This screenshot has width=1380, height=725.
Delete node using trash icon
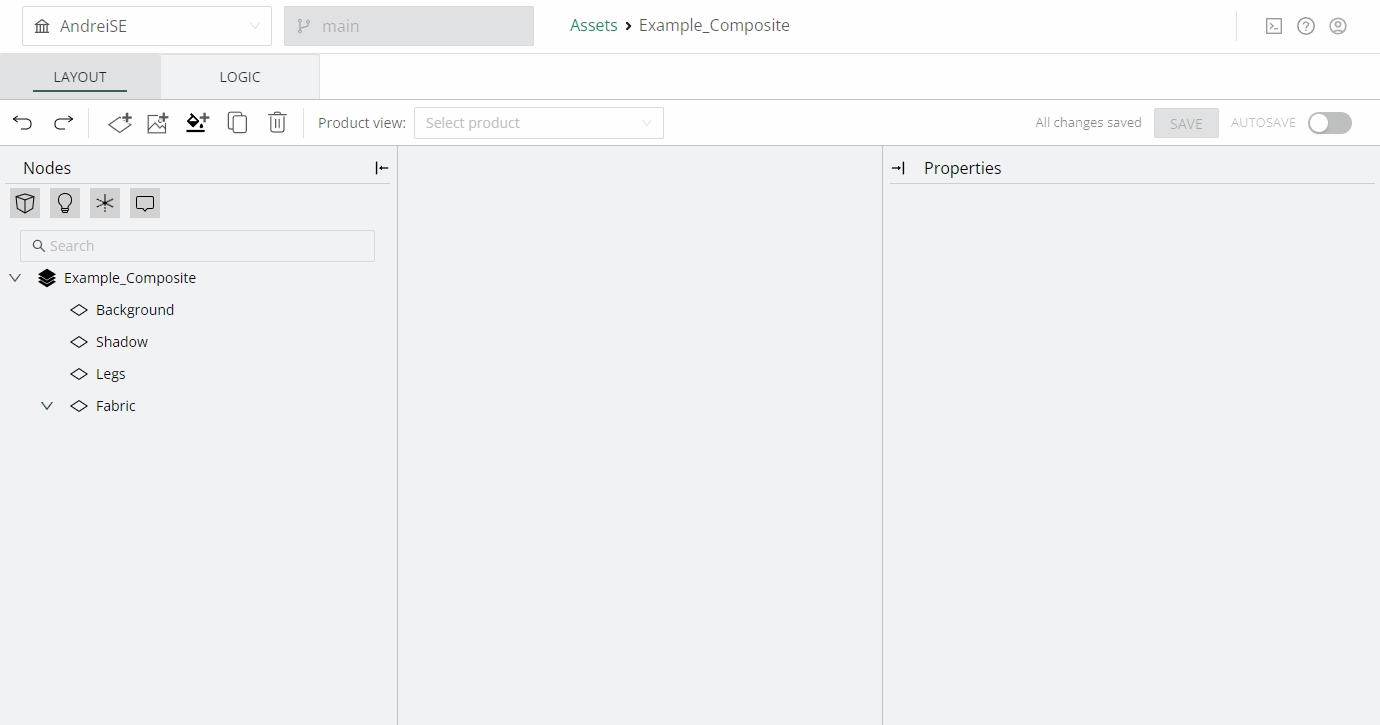pyautogui.click(x=277, y=123)
